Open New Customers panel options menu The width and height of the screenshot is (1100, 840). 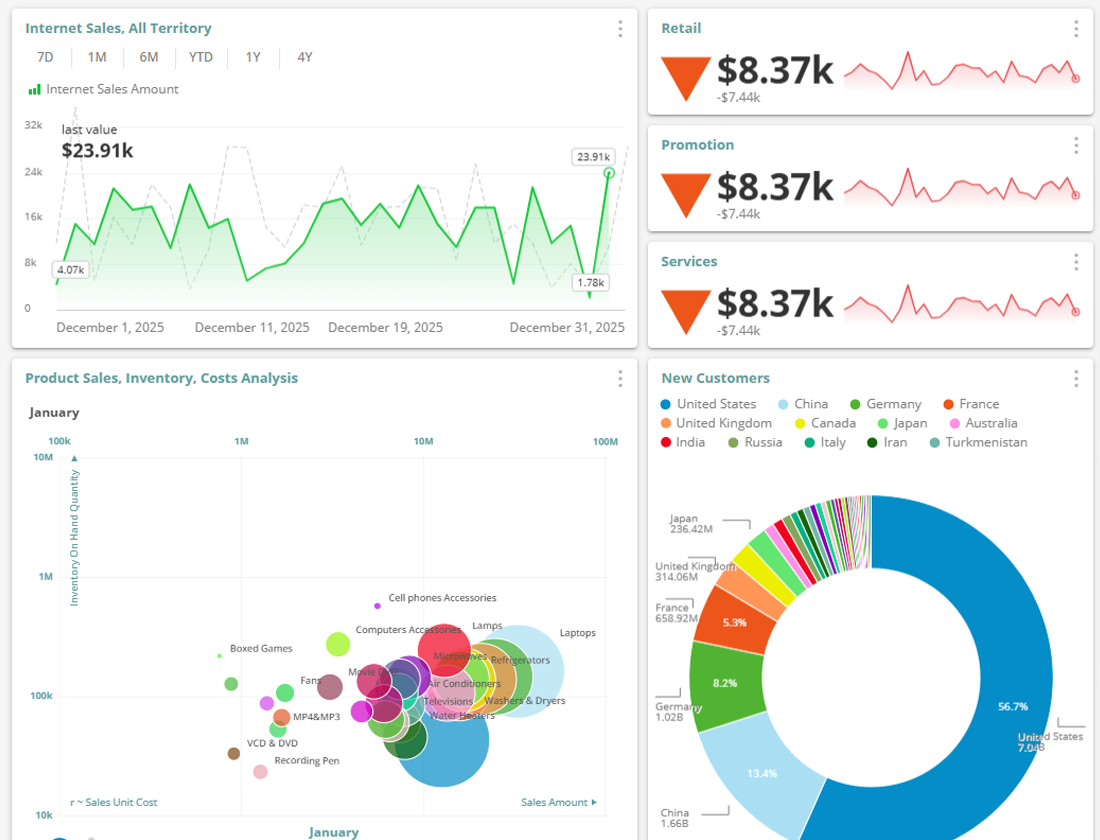(1076, 379)
